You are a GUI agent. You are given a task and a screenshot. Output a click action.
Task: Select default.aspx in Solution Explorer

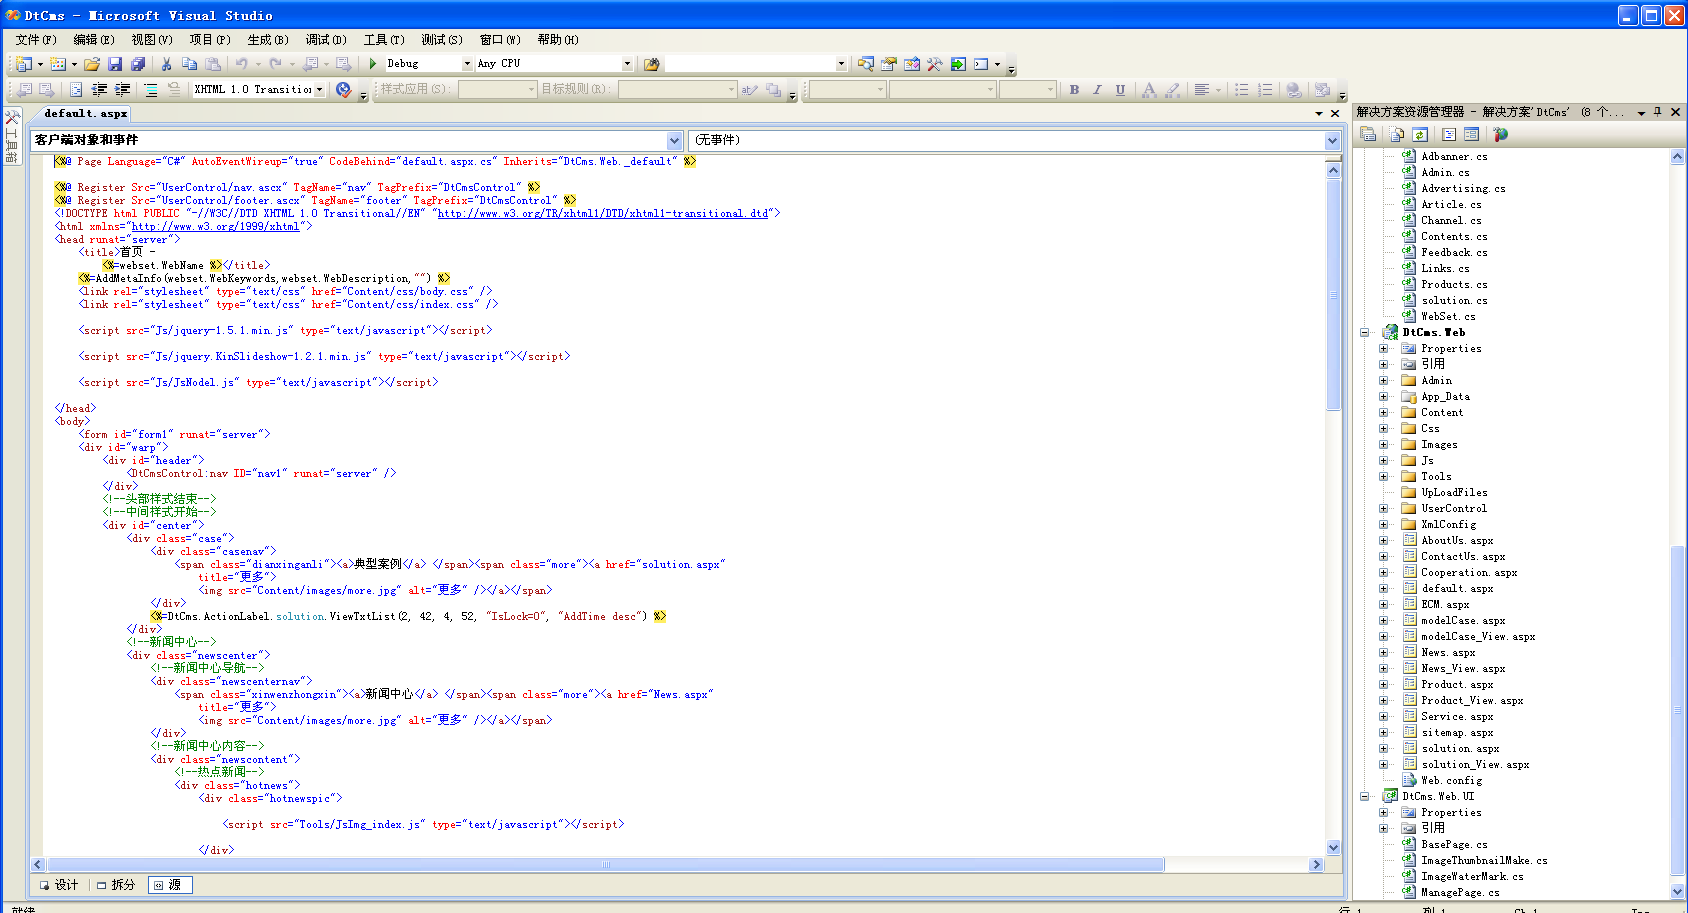point(1457,589)
